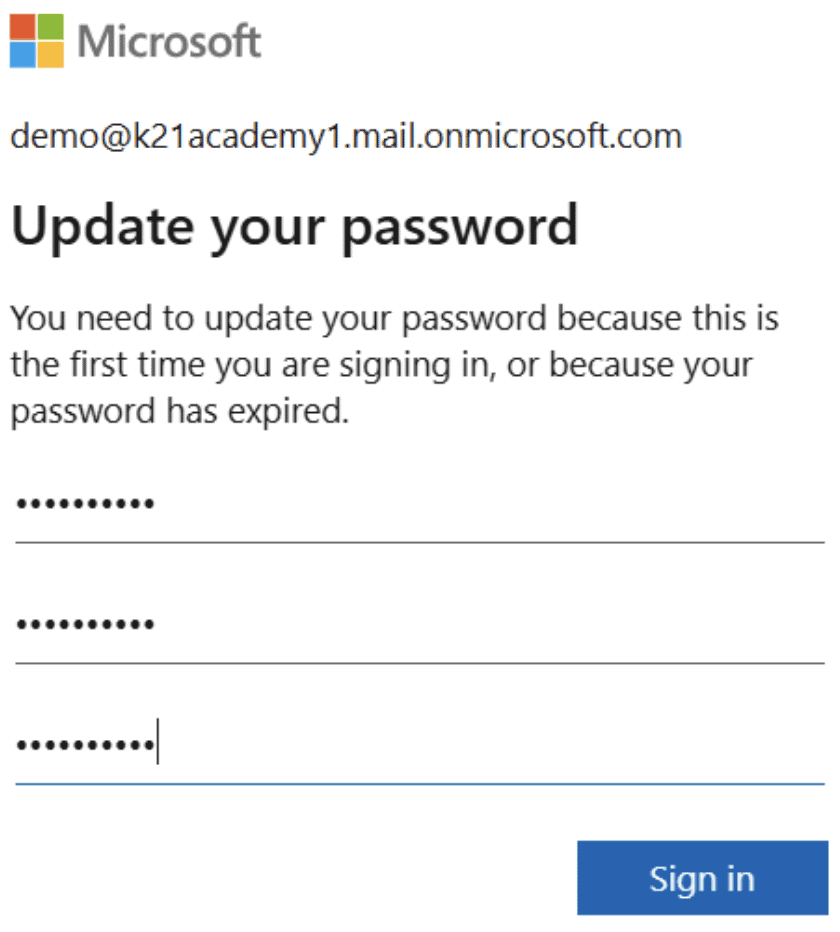Click the blue square in Microsoft logo
This screenshot has width=840, height=932.
click(x=23, y=55)
